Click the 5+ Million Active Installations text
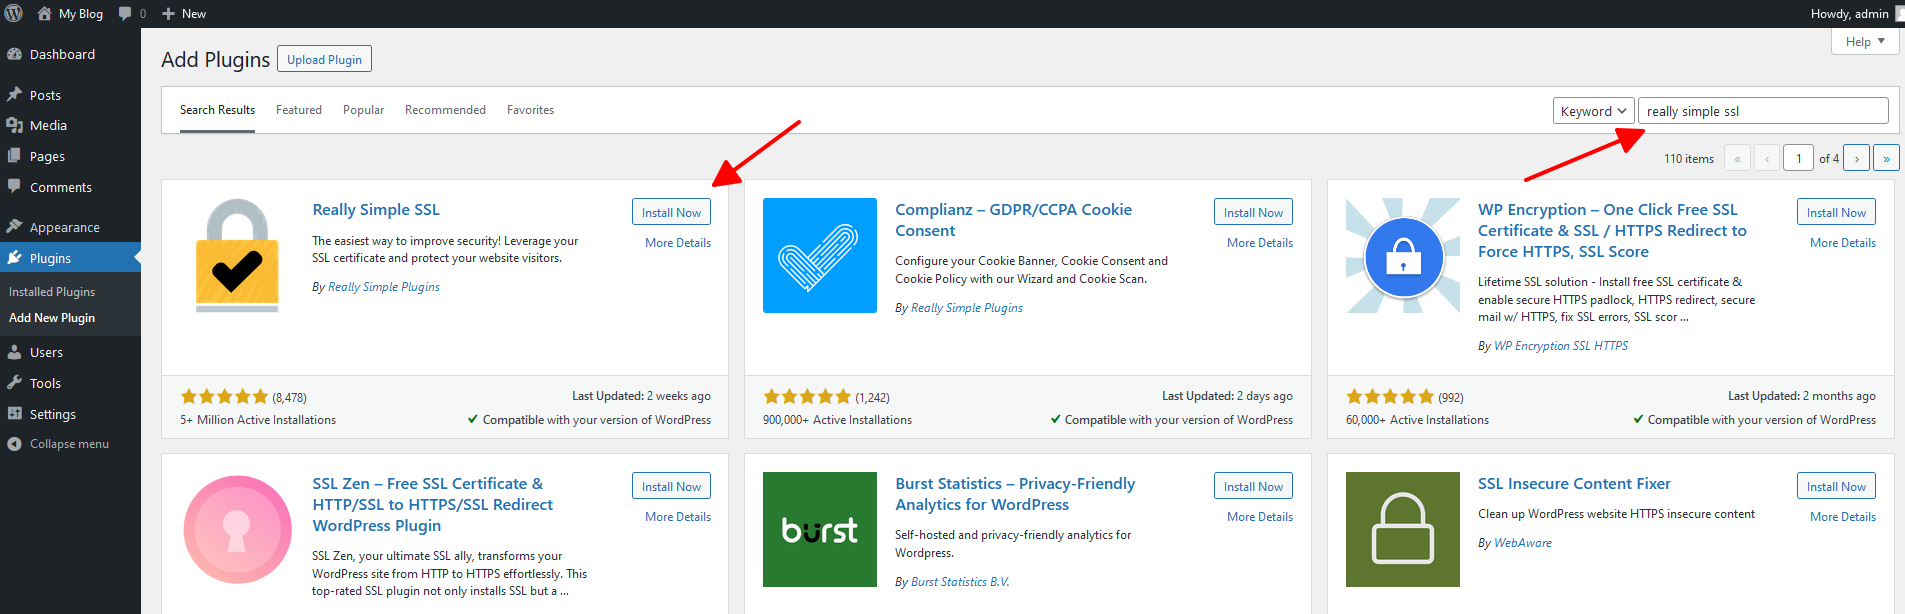The height and width of the screenshot is (614, 1905). tap(258, 420)
